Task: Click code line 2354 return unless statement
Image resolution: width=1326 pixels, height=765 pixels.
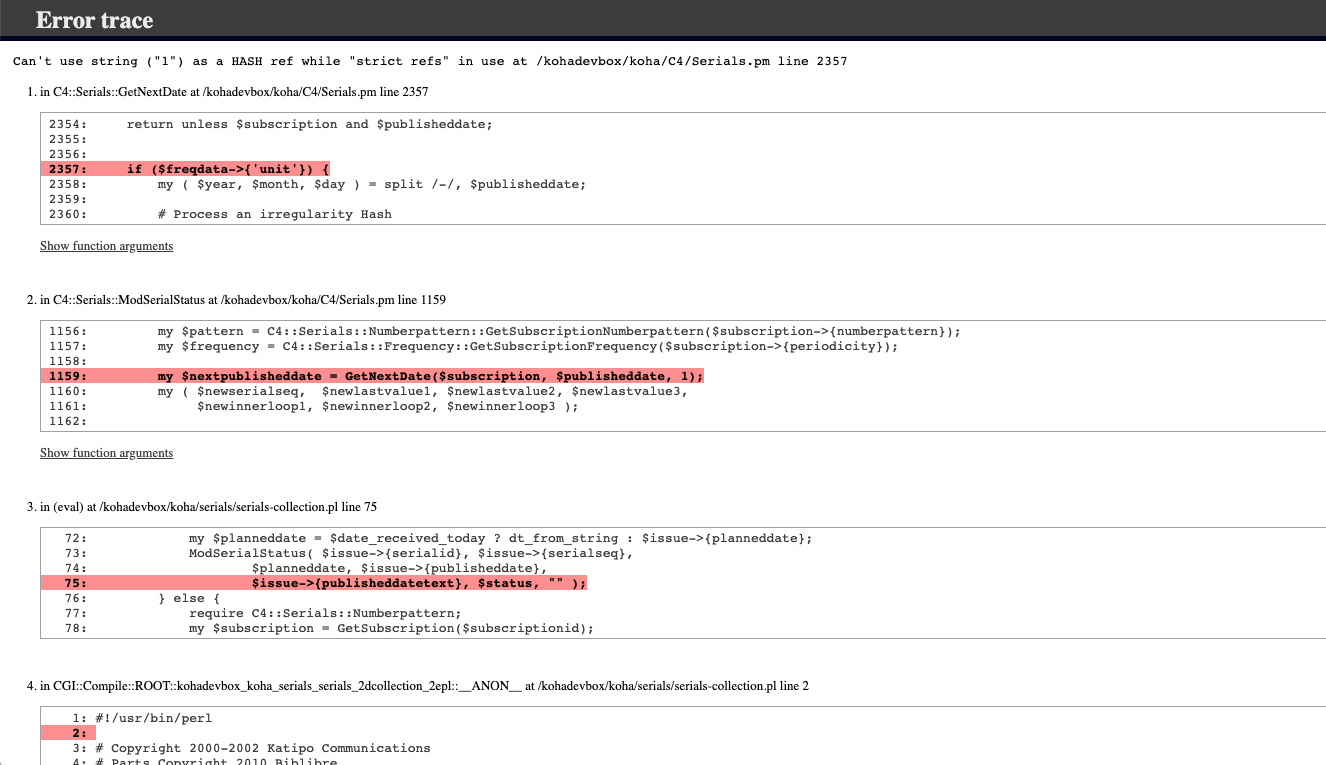Action: pos(309,124)
